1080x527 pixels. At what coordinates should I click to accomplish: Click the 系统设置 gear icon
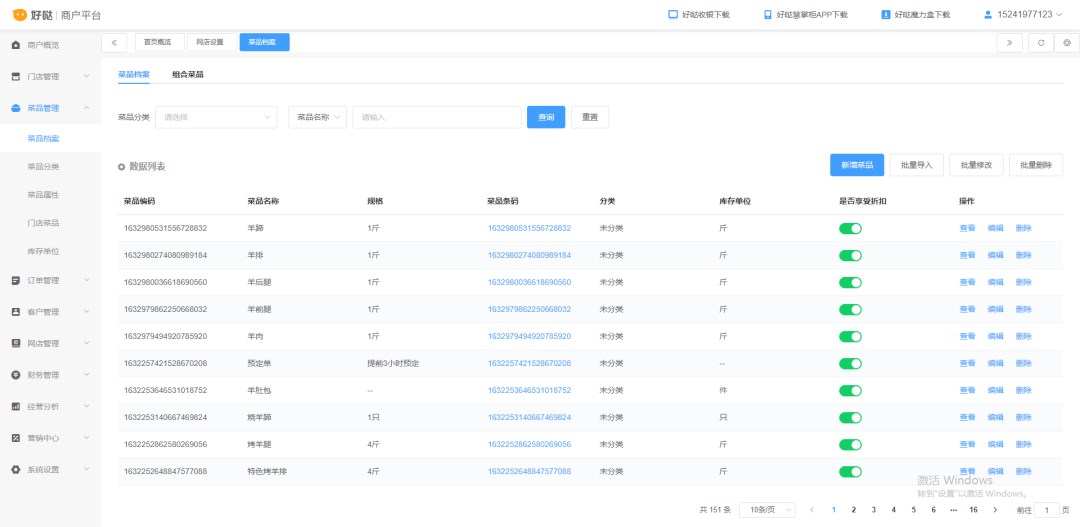pos(16,469)
